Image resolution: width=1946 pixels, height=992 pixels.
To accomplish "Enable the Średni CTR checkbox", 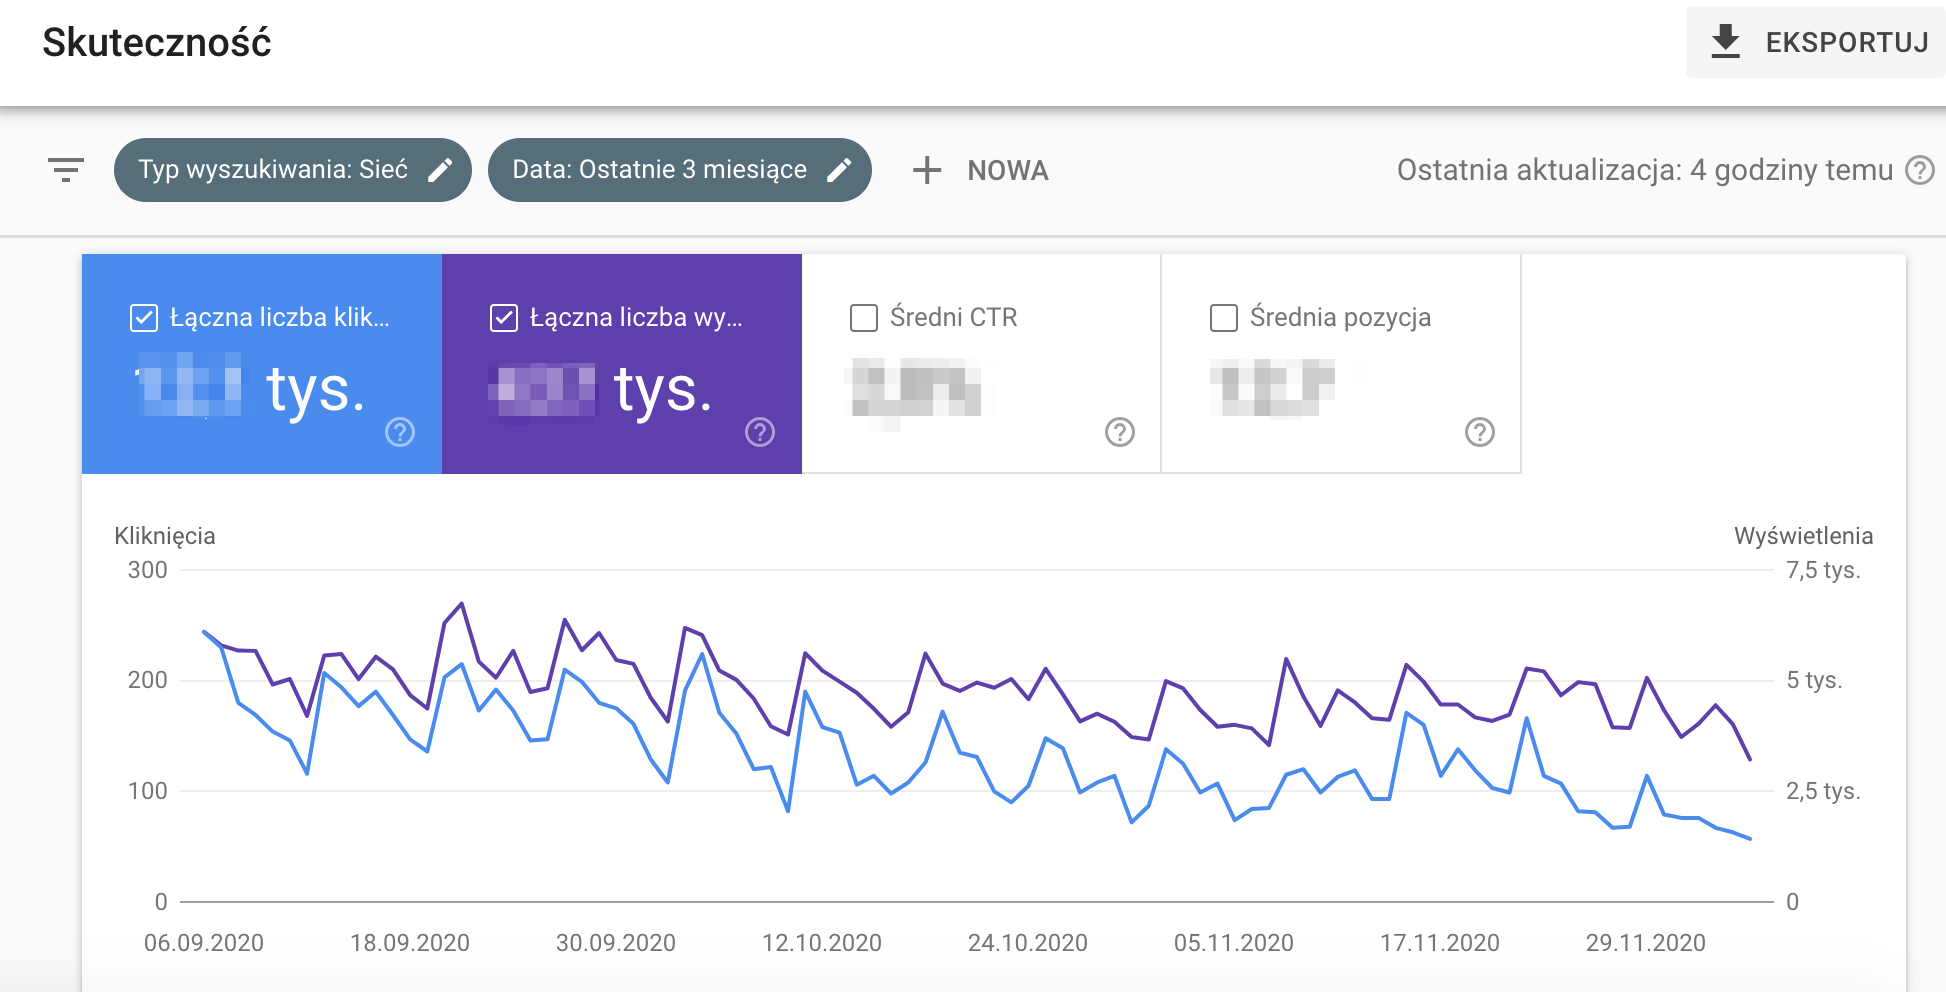I will [x=864, y=318].
